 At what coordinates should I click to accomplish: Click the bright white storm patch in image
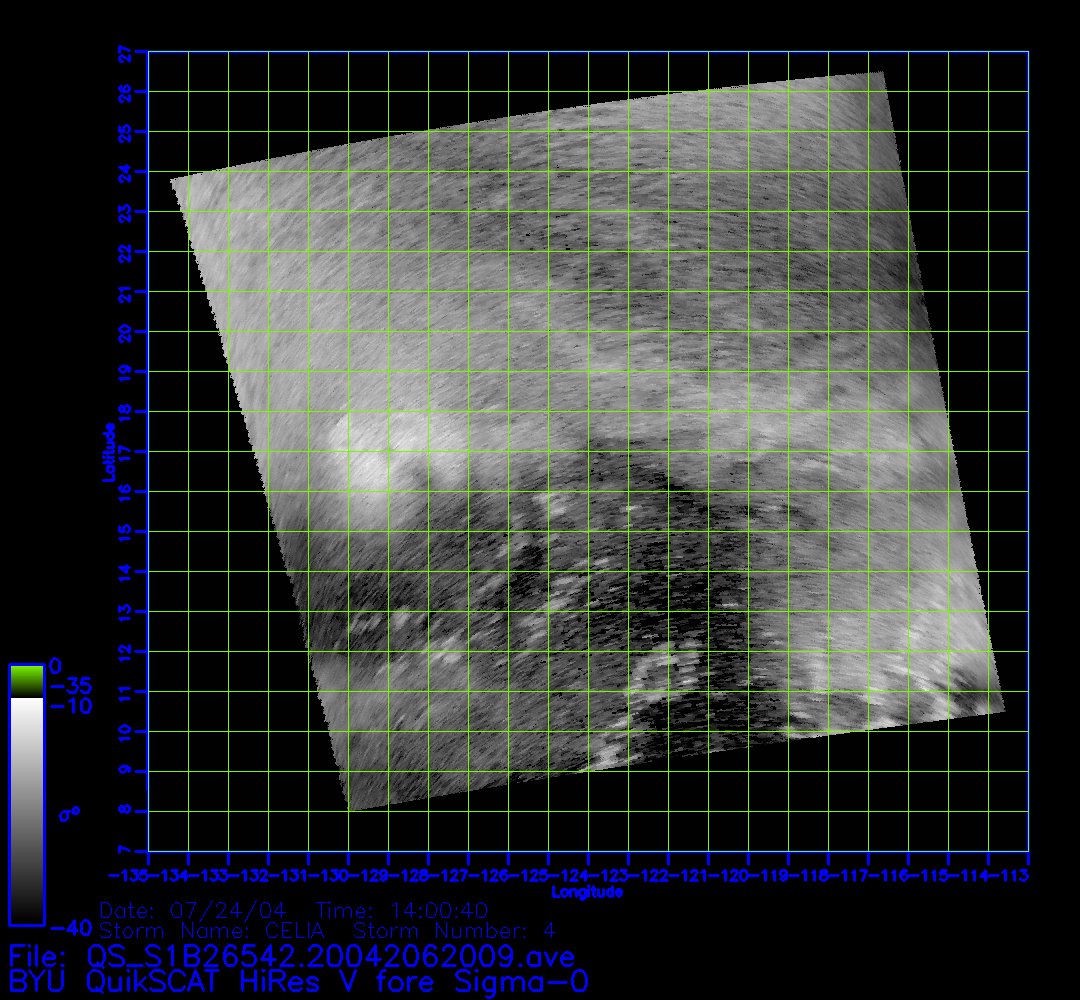pos(372,462)
